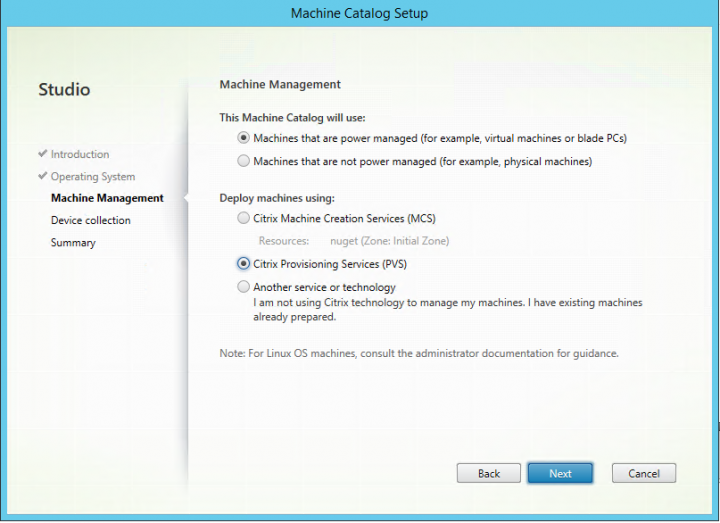Click the Studio heading
This screenshot has height=523, width=720.
point(64,90)
